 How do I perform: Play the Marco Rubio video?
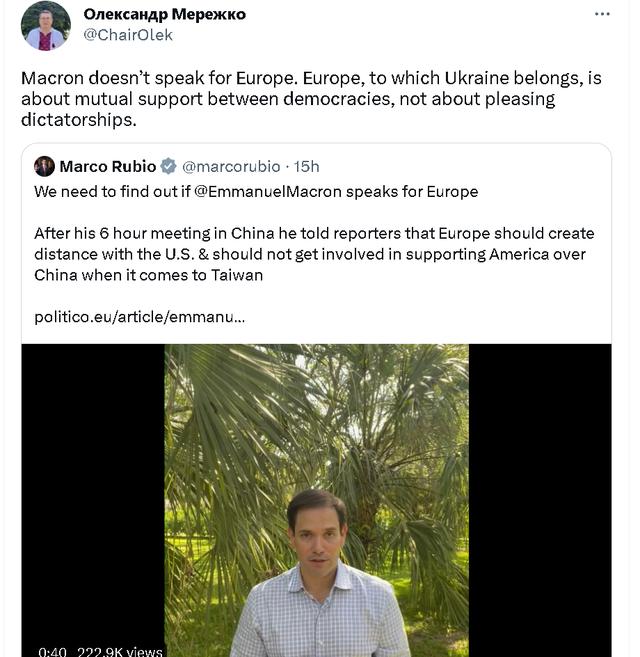coord(316,500)
